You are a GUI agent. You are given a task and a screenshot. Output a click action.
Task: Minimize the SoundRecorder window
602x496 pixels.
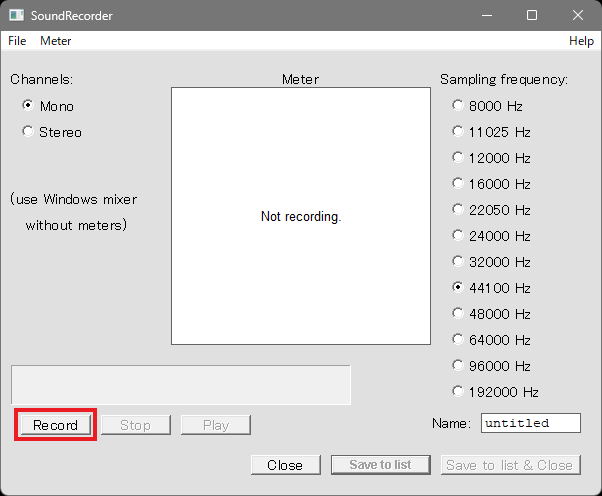click(x=487, y=16)
